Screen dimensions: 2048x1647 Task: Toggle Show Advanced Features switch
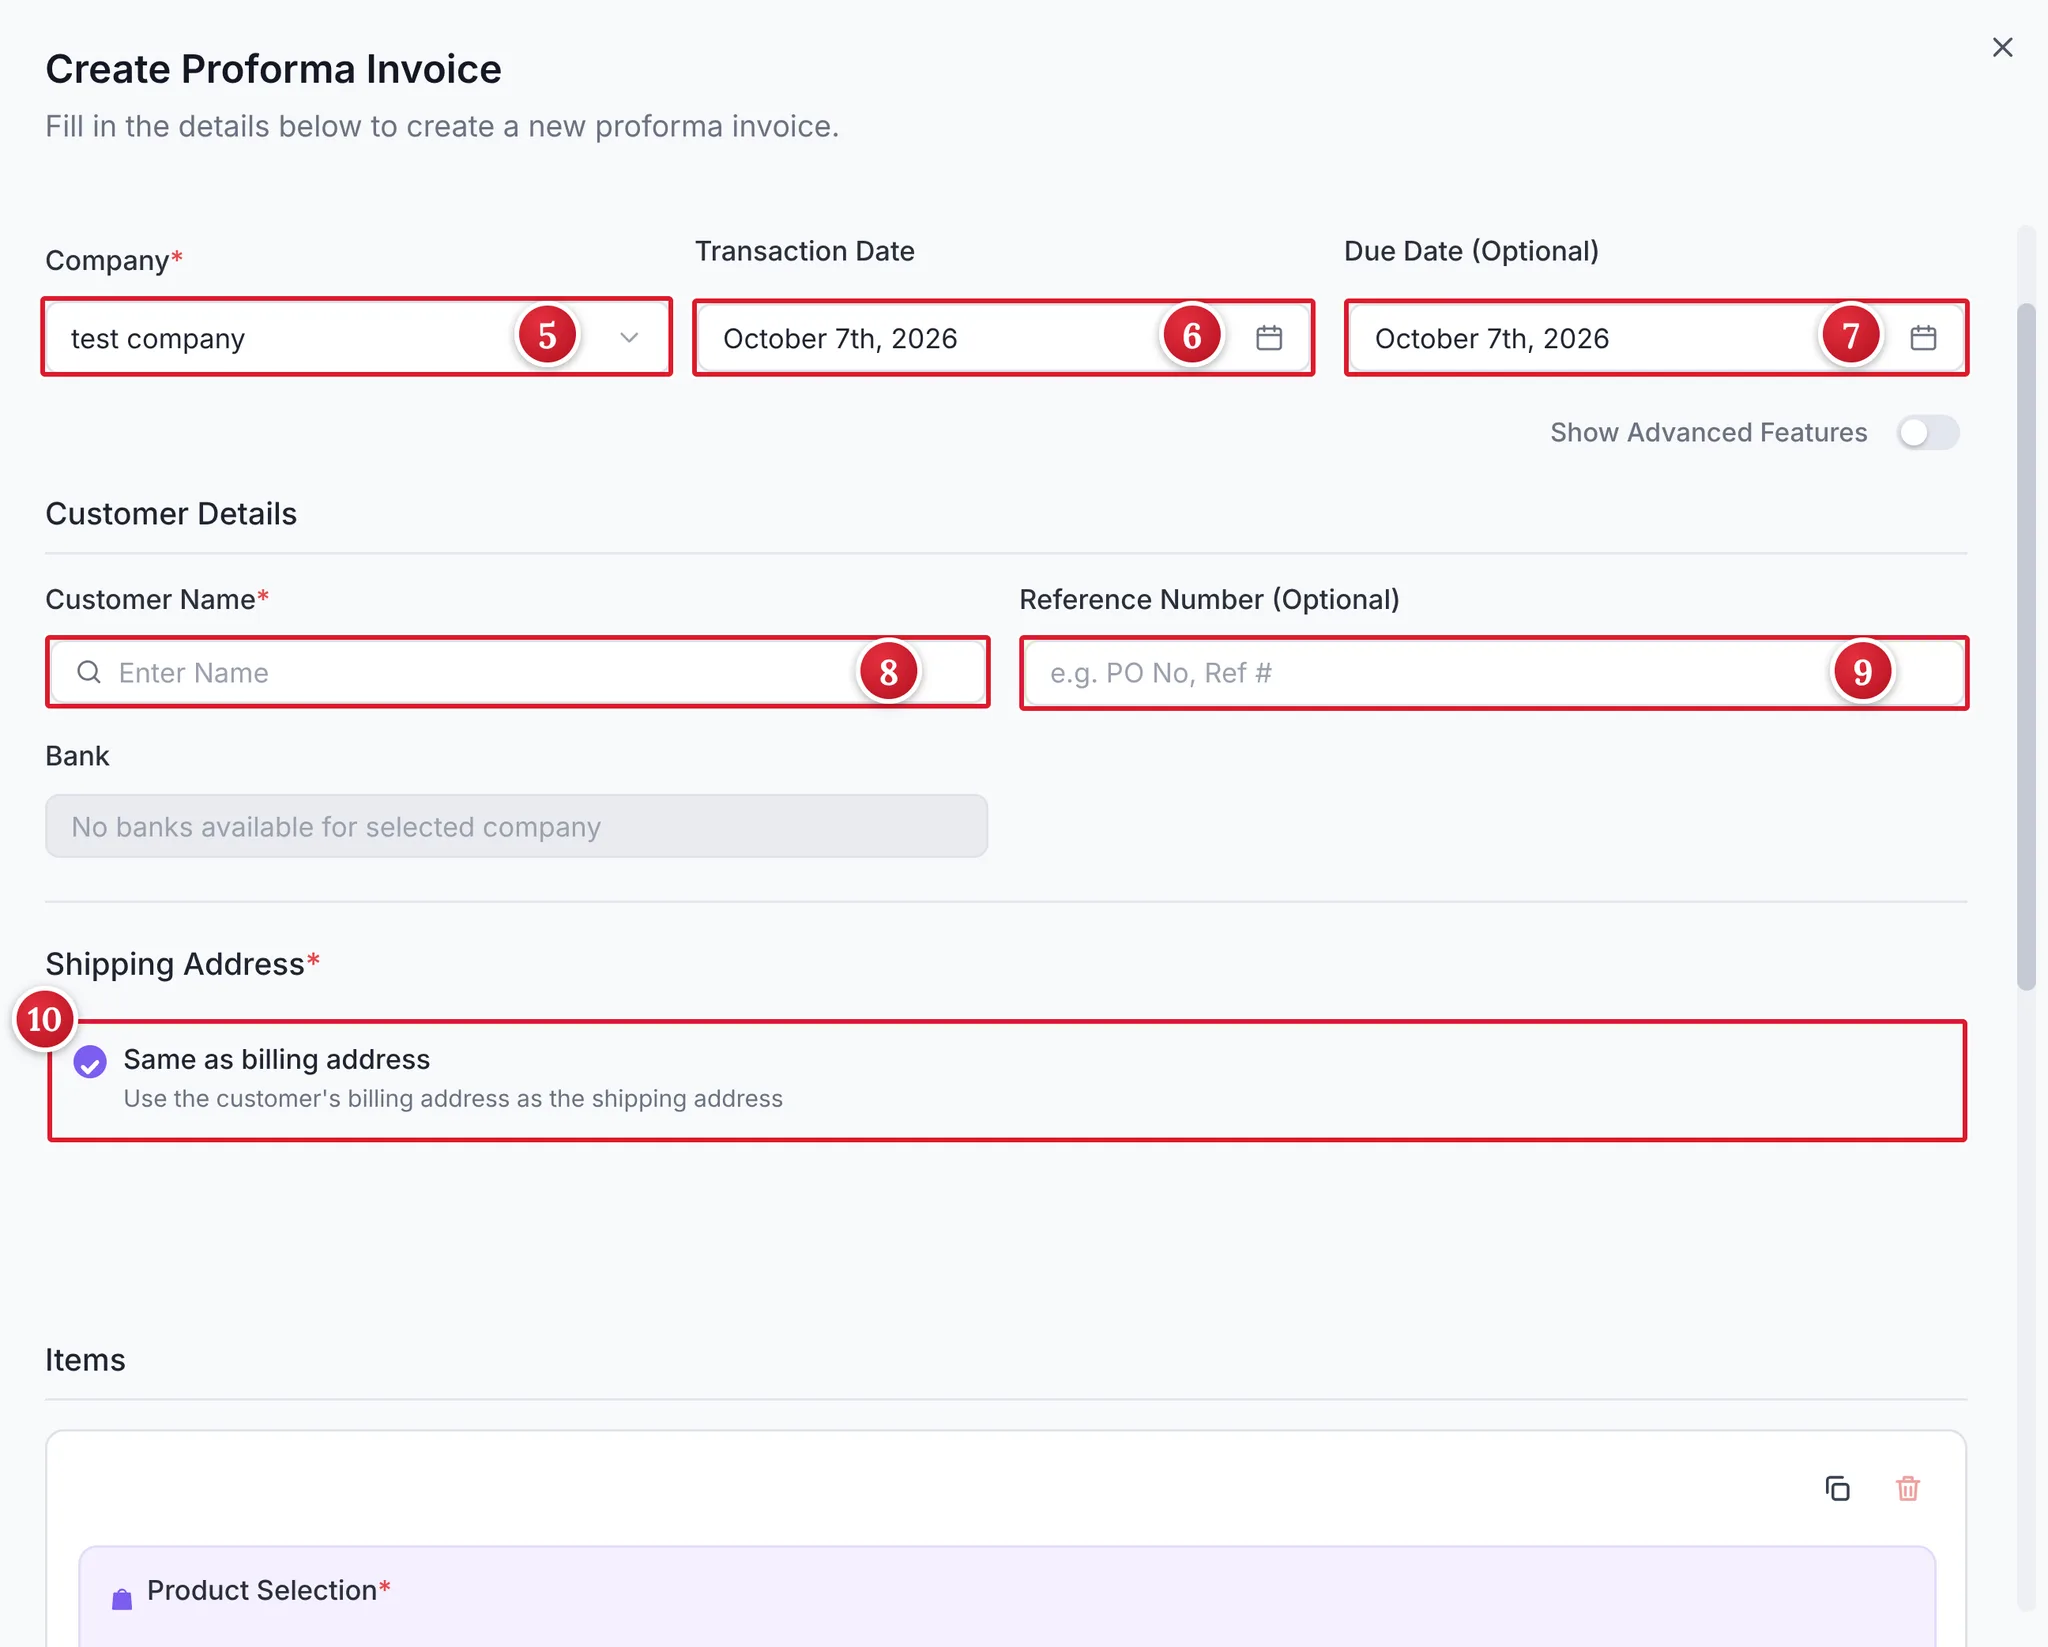1928,433
